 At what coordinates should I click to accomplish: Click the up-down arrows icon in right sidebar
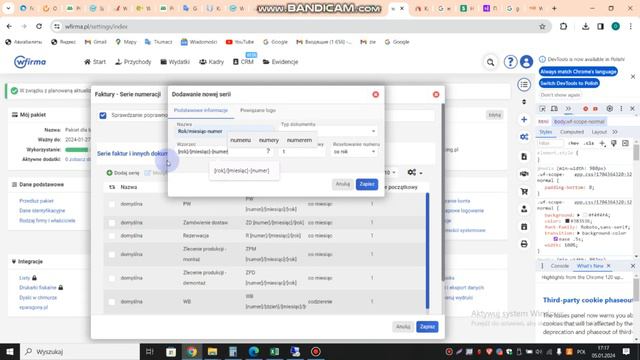pyautogui.click(x=524, y=102)
